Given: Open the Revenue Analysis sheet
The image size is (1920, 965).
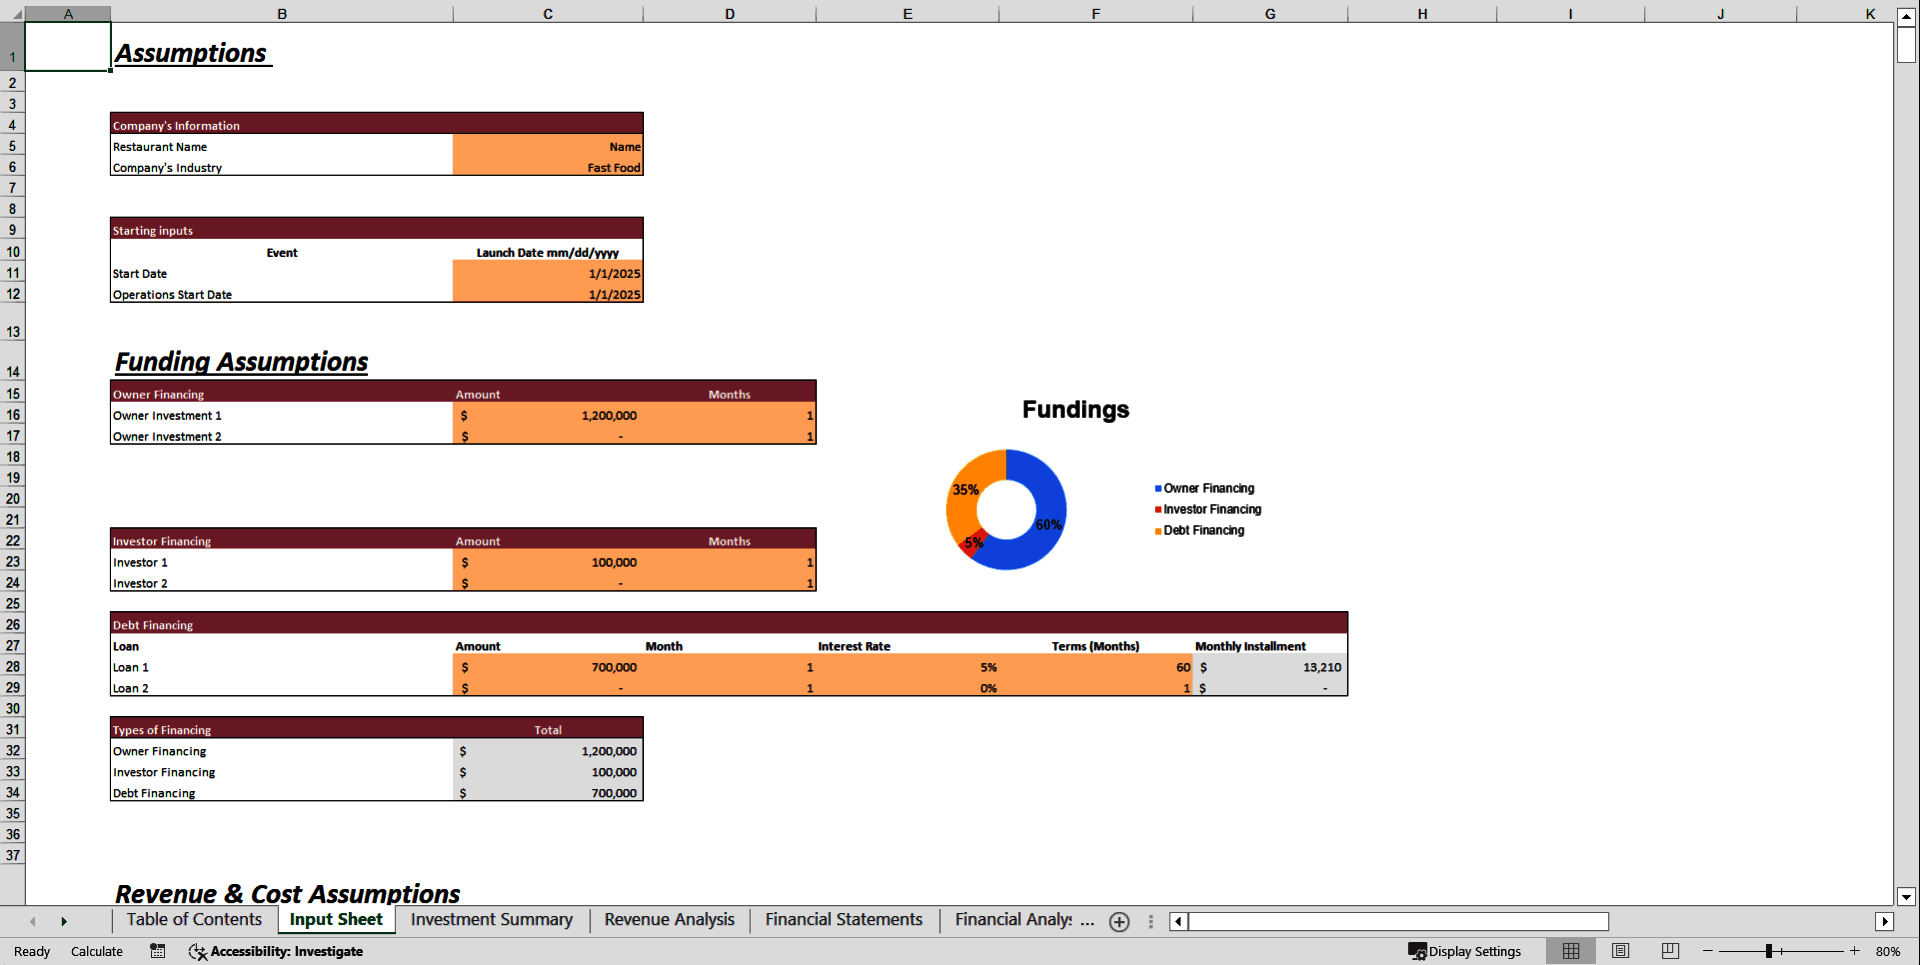Looking at the screenshot, I should pos(668,920).
